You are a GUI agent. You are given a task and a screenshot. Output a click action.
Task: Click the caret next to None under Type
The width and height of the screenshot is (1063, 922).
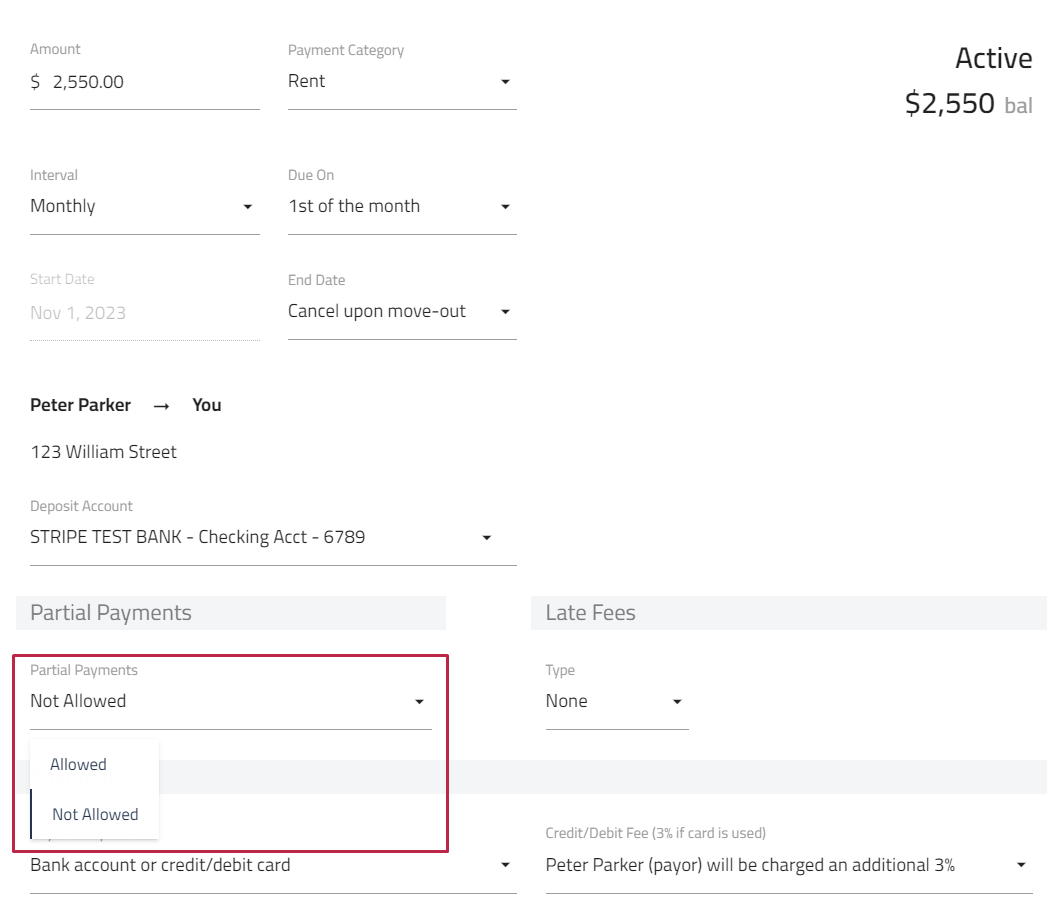coord(677,701)
